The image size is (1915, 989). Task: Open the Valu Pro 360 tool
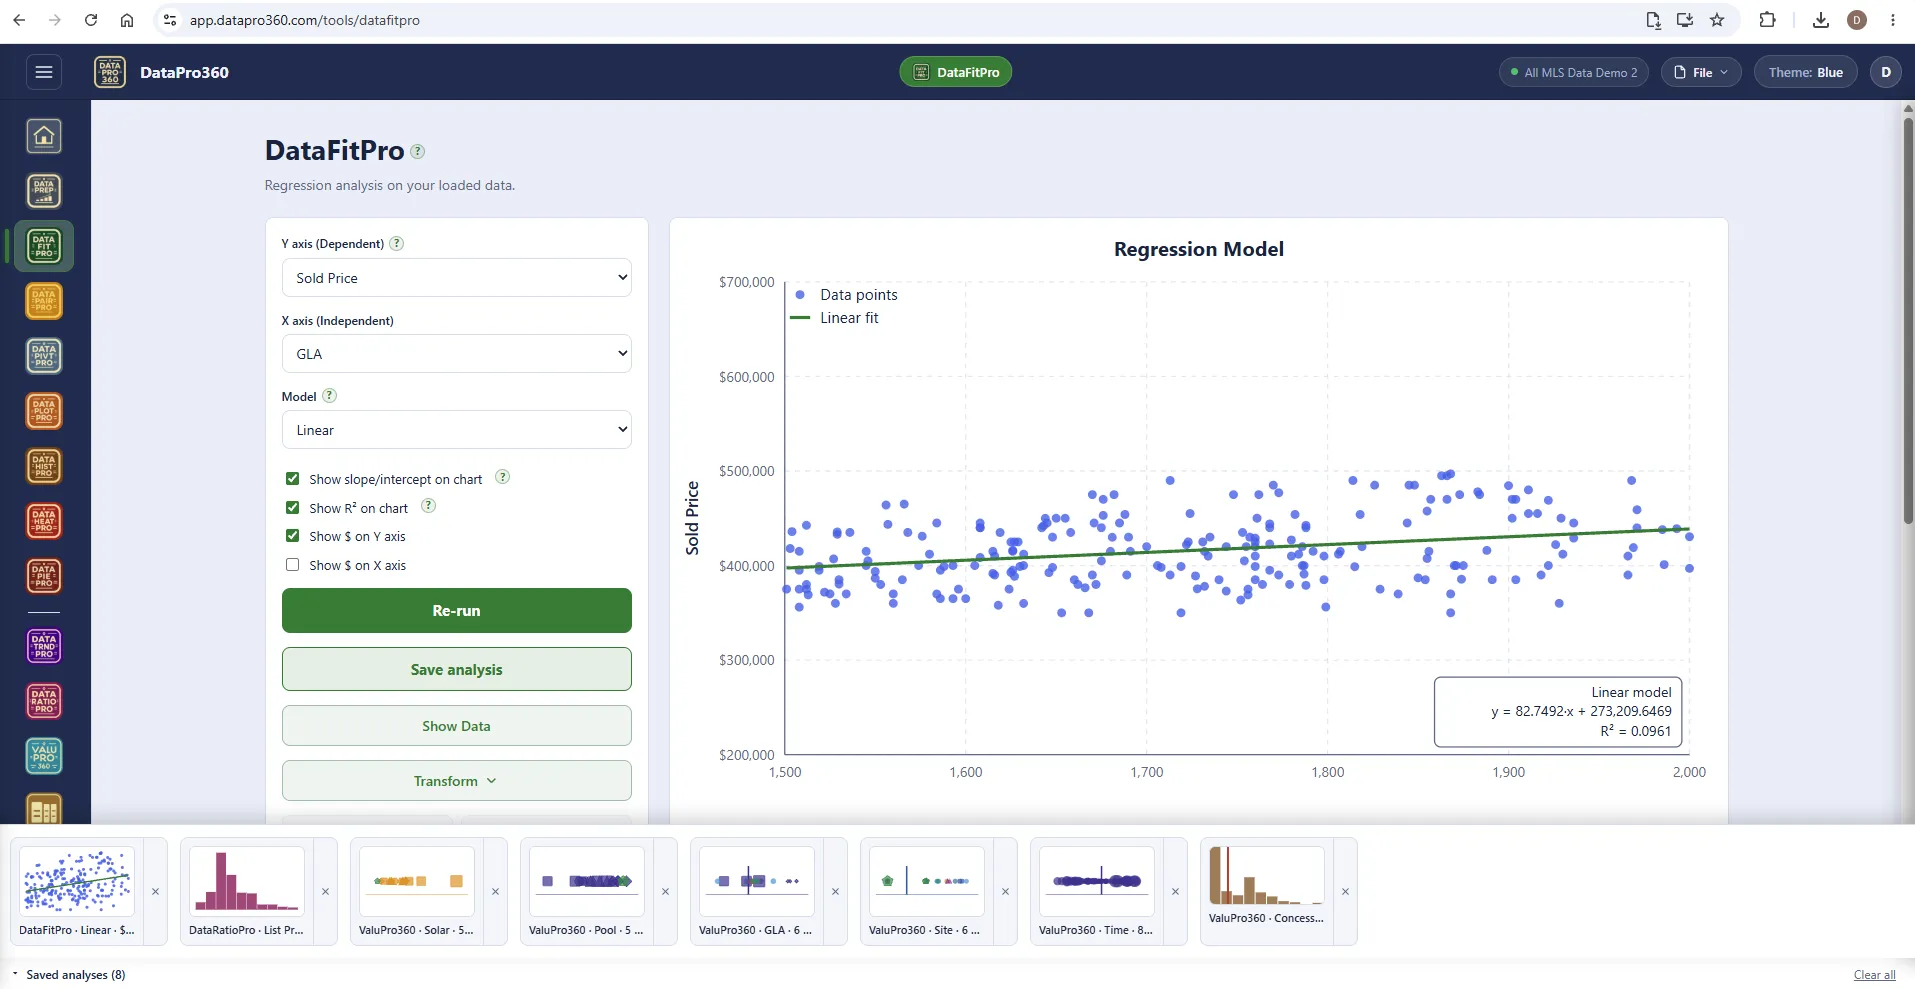[44, 756]
